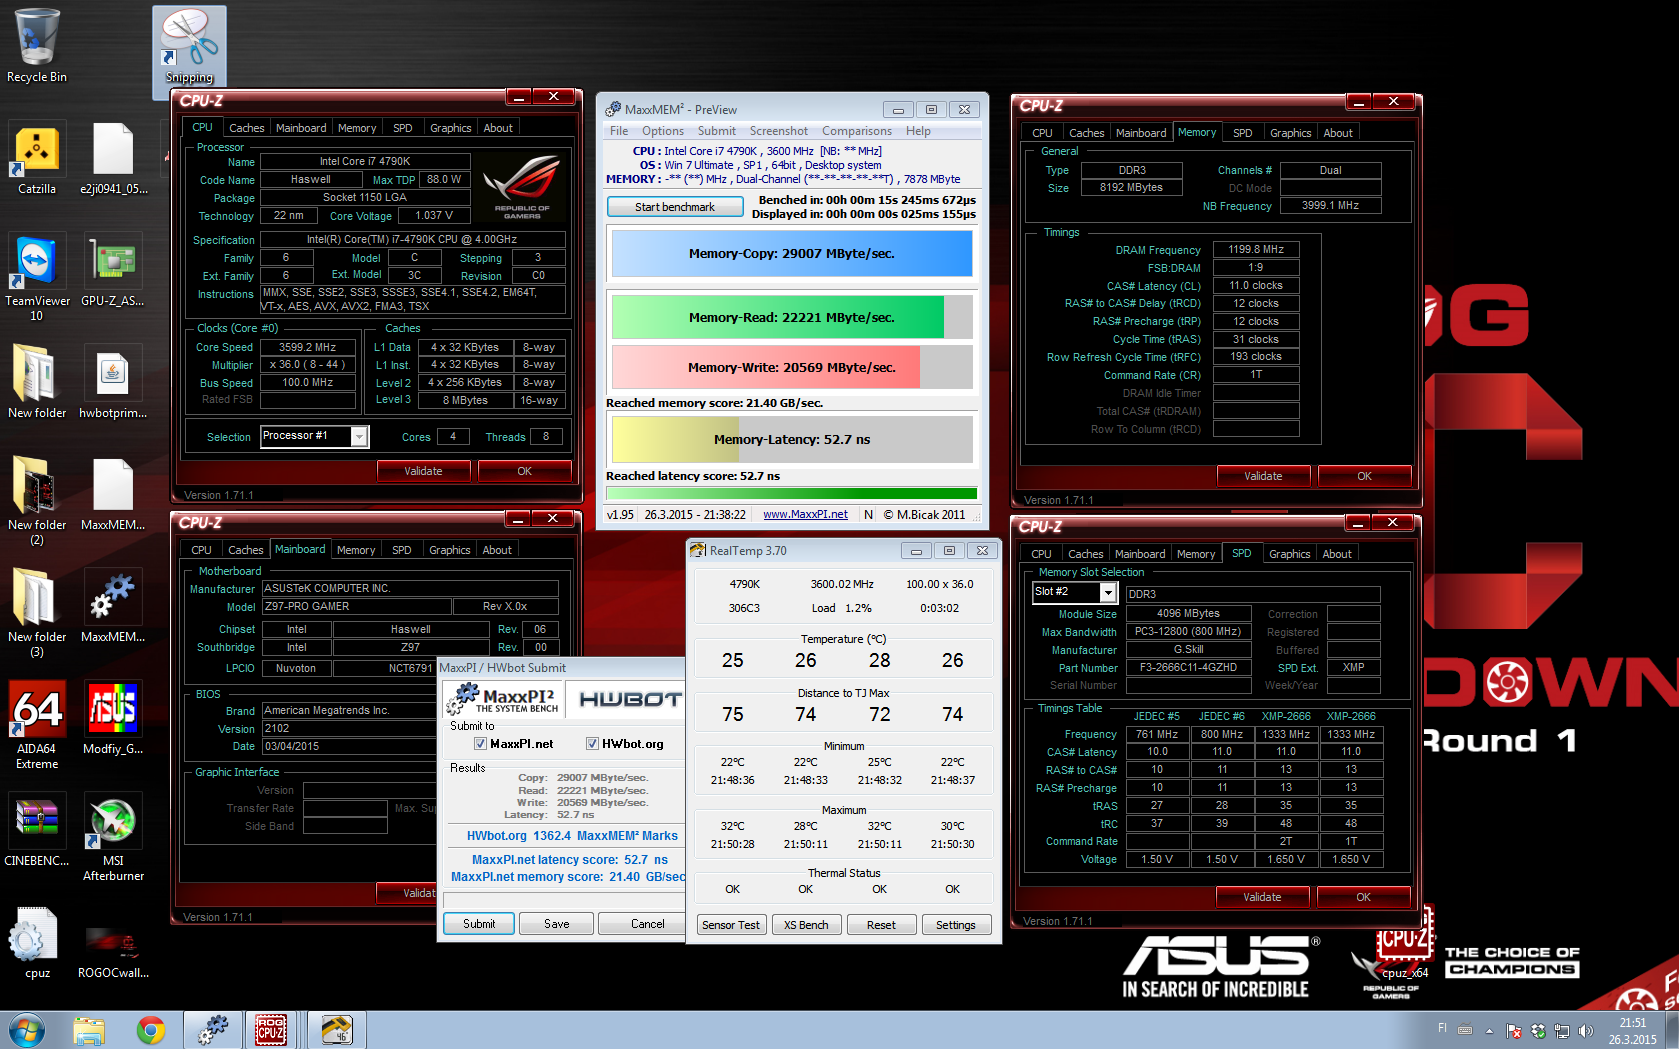Open the New folder (2) icon
1679x1049 pixels.
pyautogui.click(x=37, y=501)
